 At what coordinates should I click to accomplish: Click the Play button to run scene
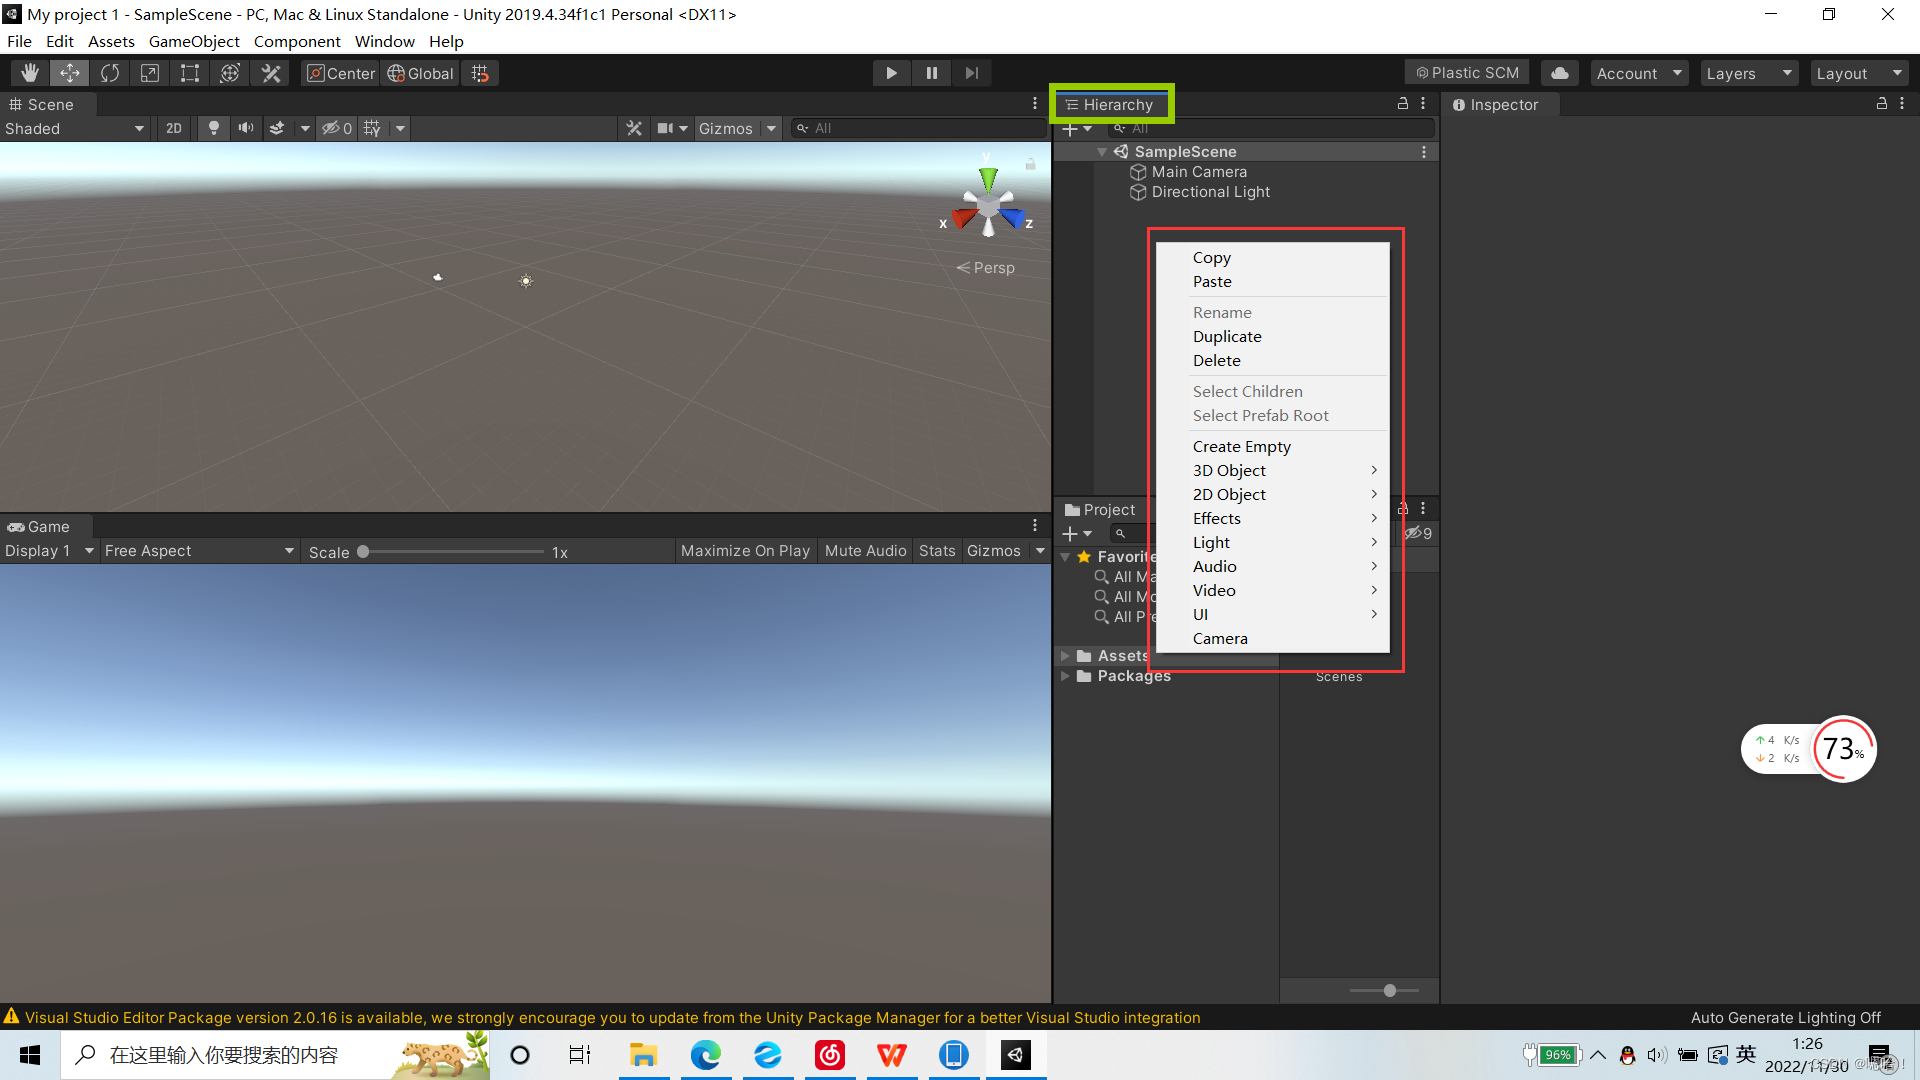(890, 73)
